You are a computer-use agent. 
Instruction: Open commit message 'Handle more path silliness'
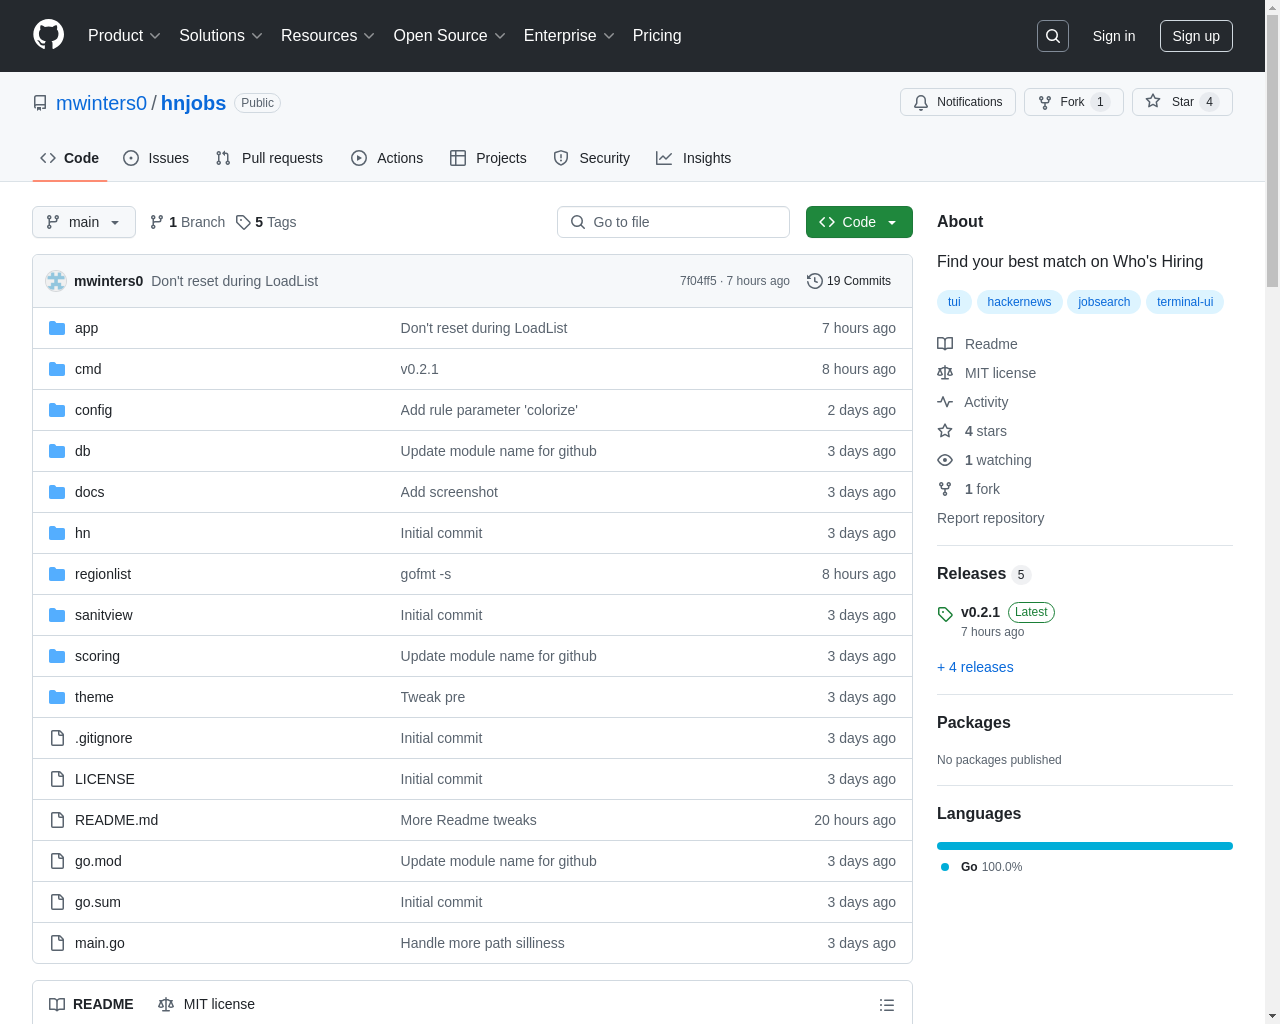point(482,943)
